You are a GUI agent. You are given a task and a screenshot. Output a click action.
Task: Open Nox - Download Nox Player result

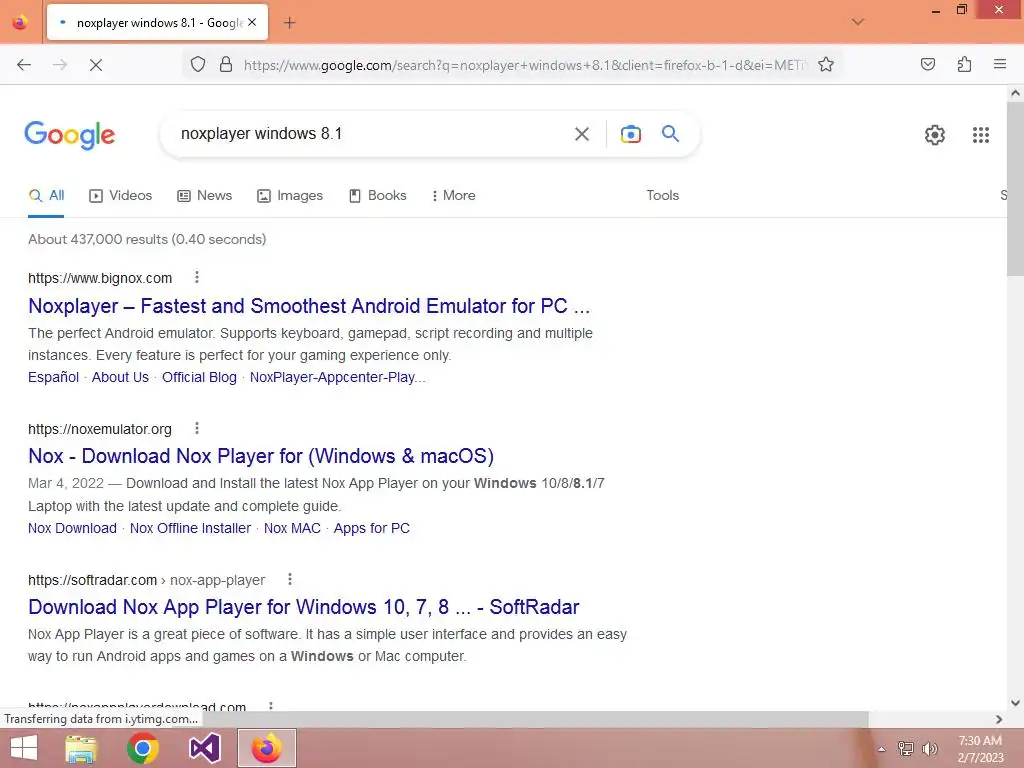coord(261,456)
